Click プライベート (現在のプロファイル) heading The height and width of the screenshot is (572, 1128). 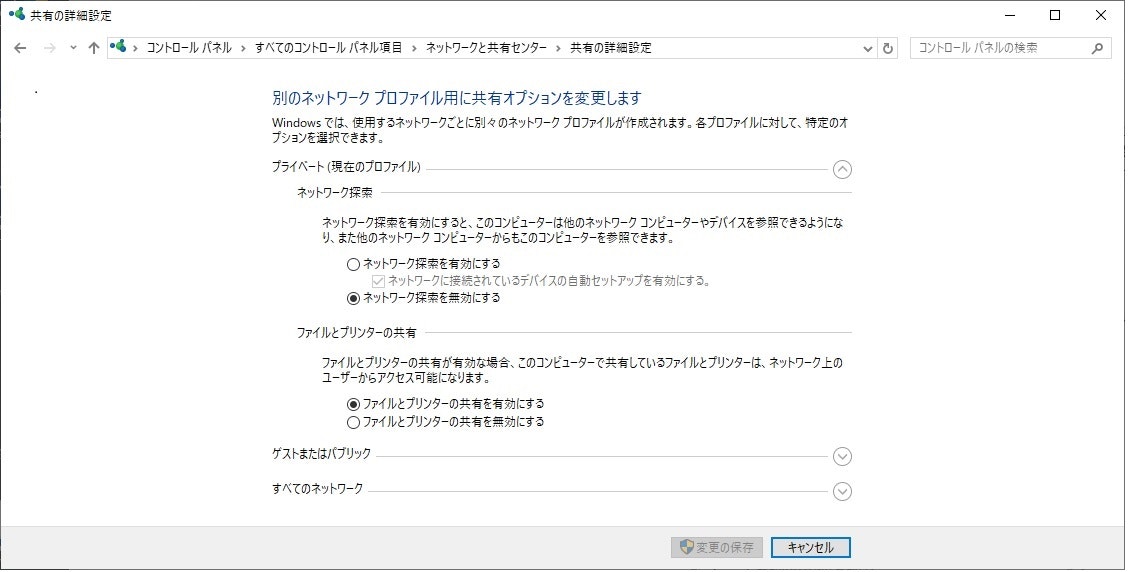point(346,167)
